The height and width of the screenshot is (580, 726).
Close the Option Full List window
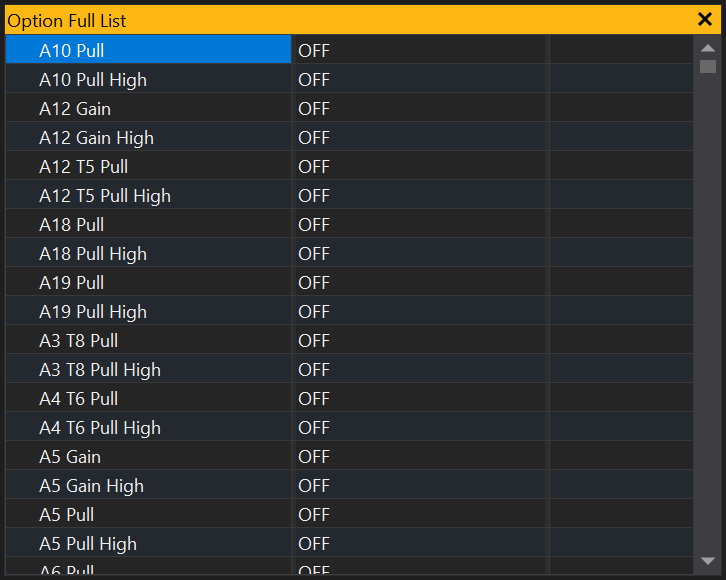click(x=704, y=19)
